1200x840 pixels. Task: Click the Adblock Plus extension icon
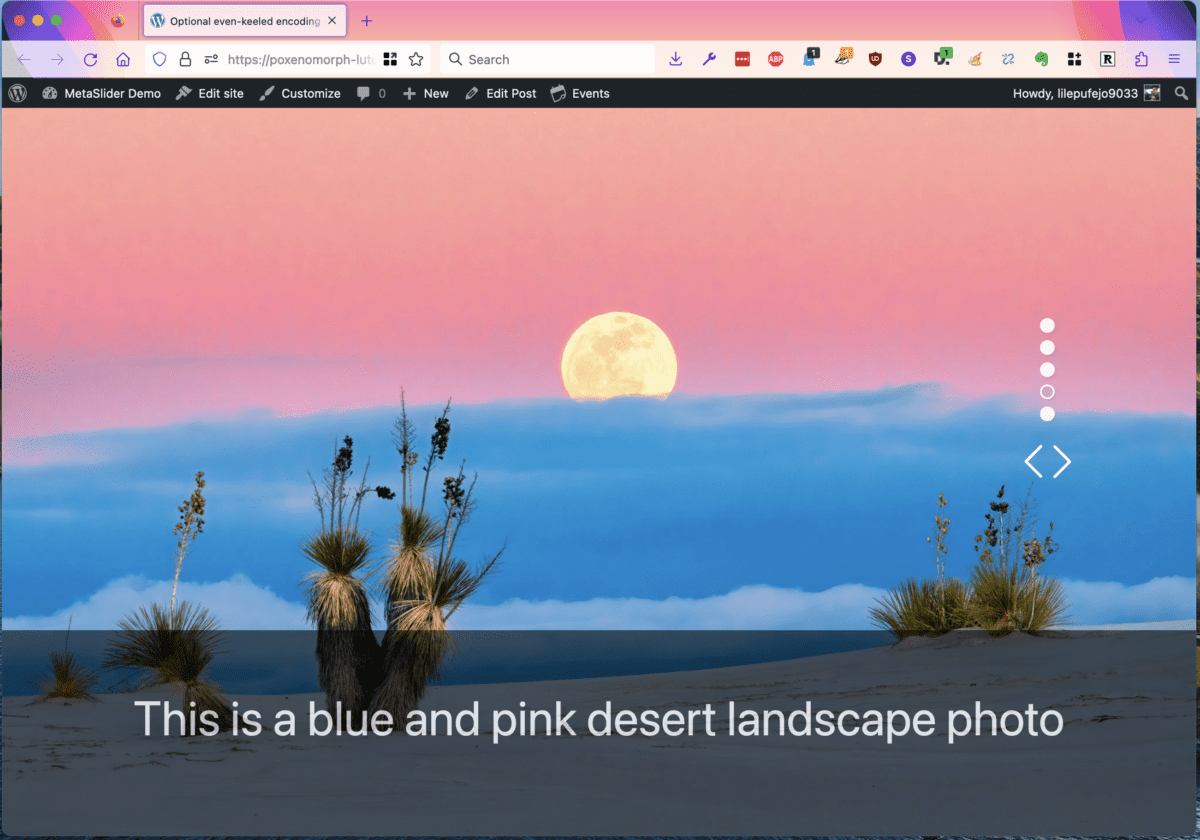776,59
